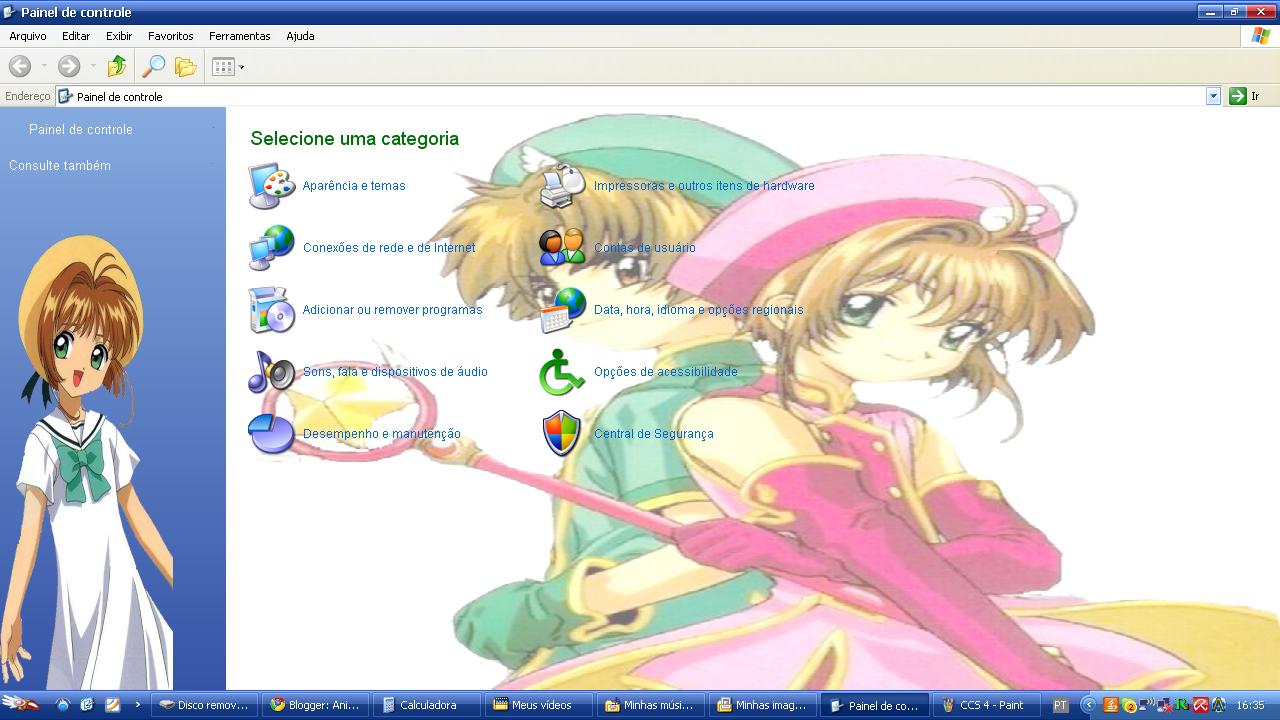Click the Forward navigation arrow

click(x=68, y=67)
